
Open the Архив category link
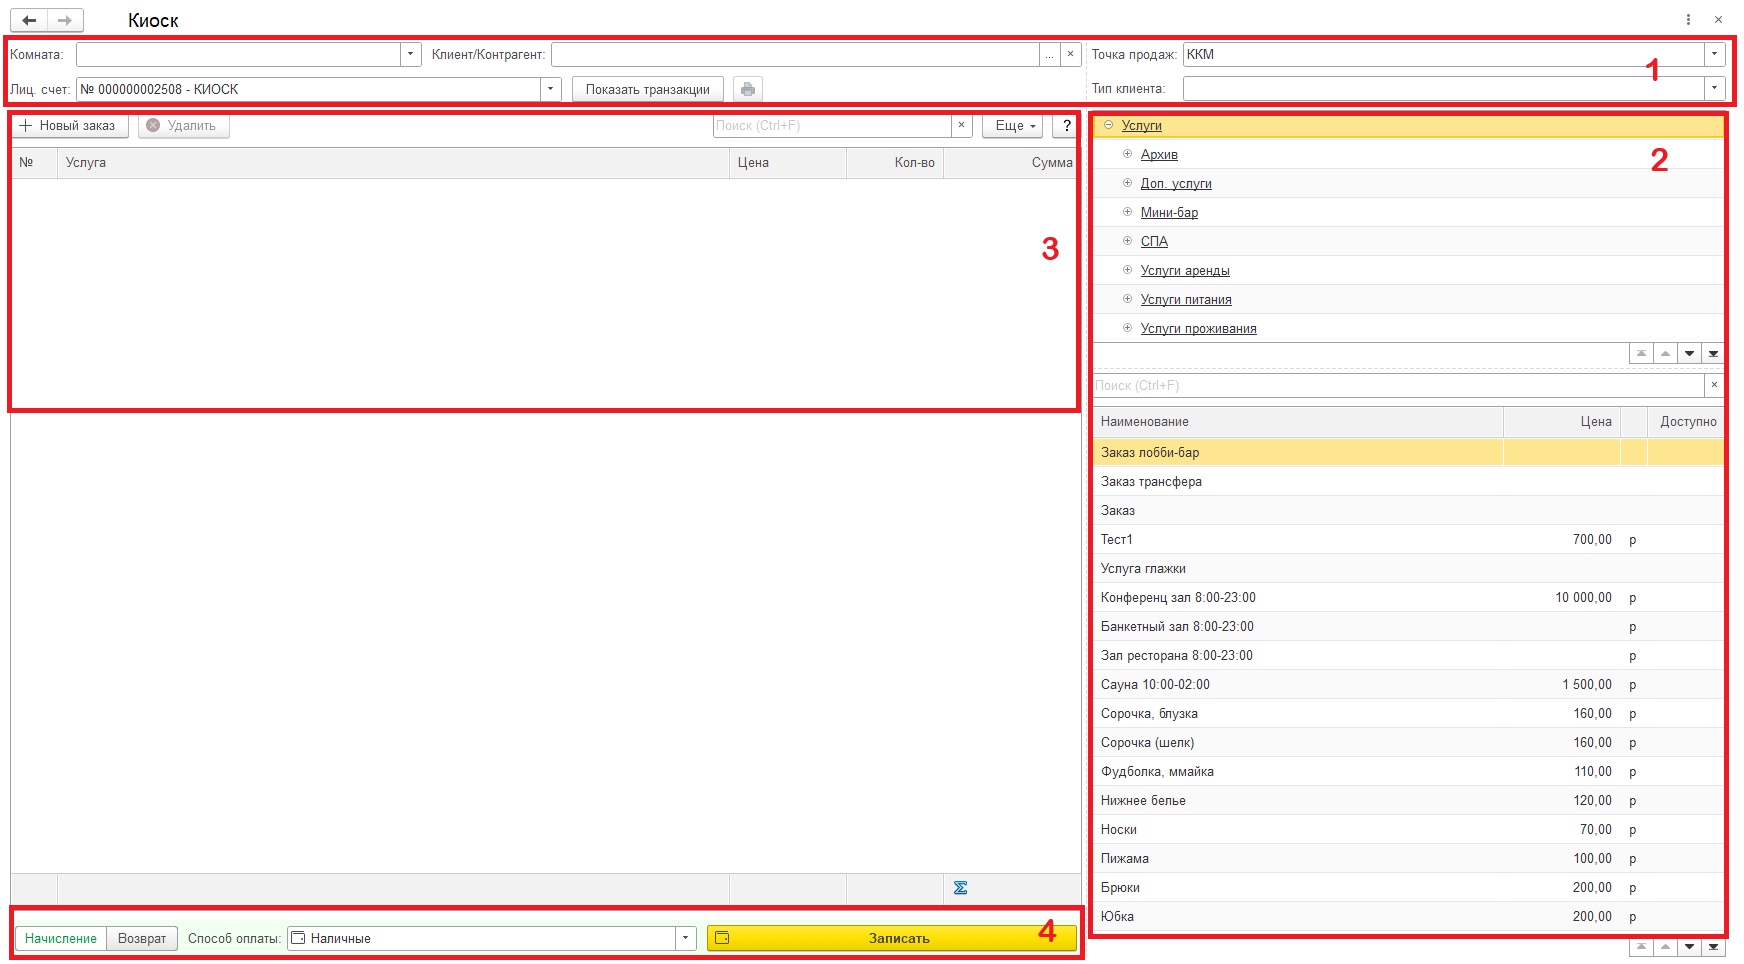pyautogui.click(x=1159, y=154)
